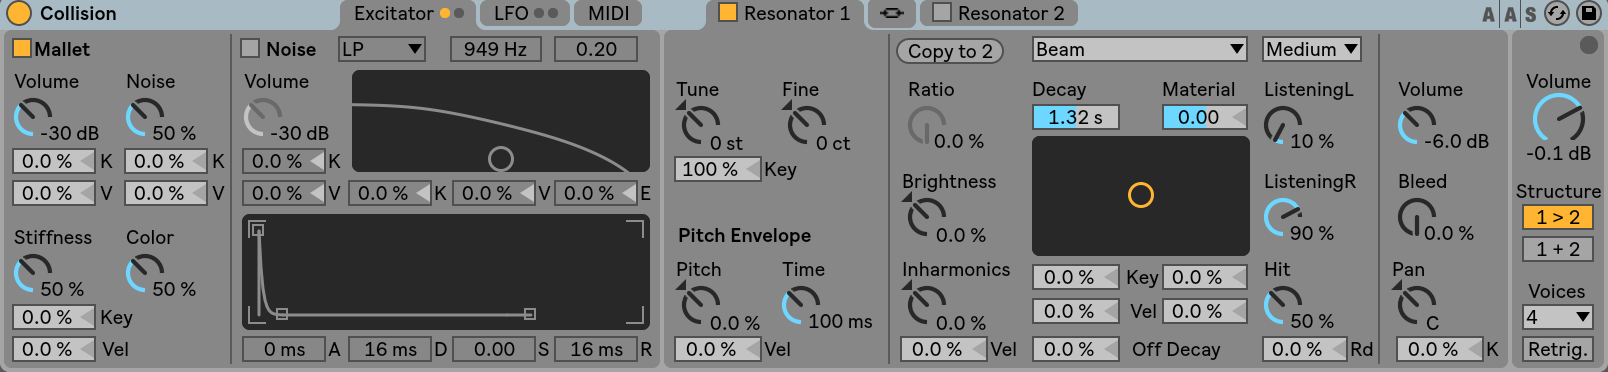Screen dimensions: 1608x372
Task: Toggle the Collision device activator
Action: click(x=19, y=13)
